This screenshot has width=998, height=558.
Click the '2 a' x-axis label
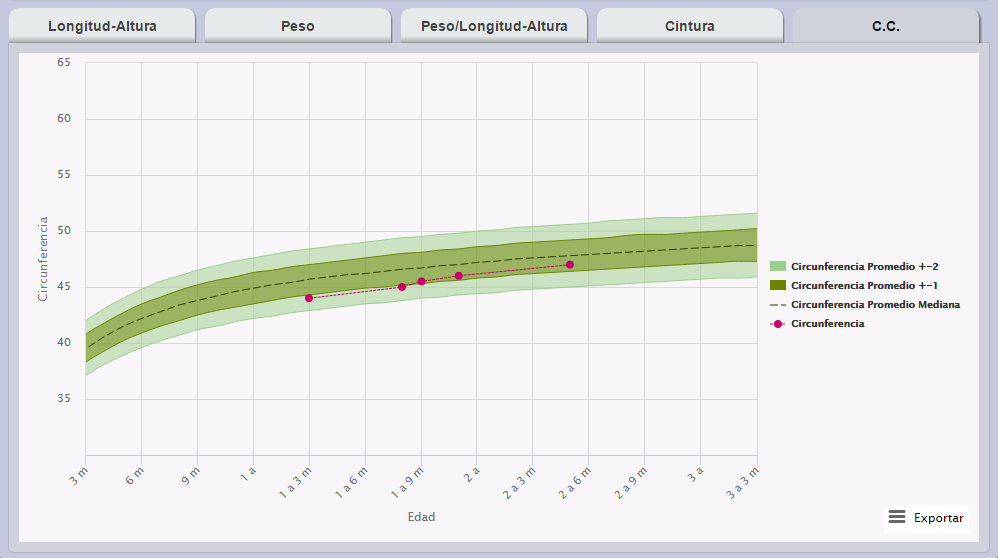(x=472, y=475)
